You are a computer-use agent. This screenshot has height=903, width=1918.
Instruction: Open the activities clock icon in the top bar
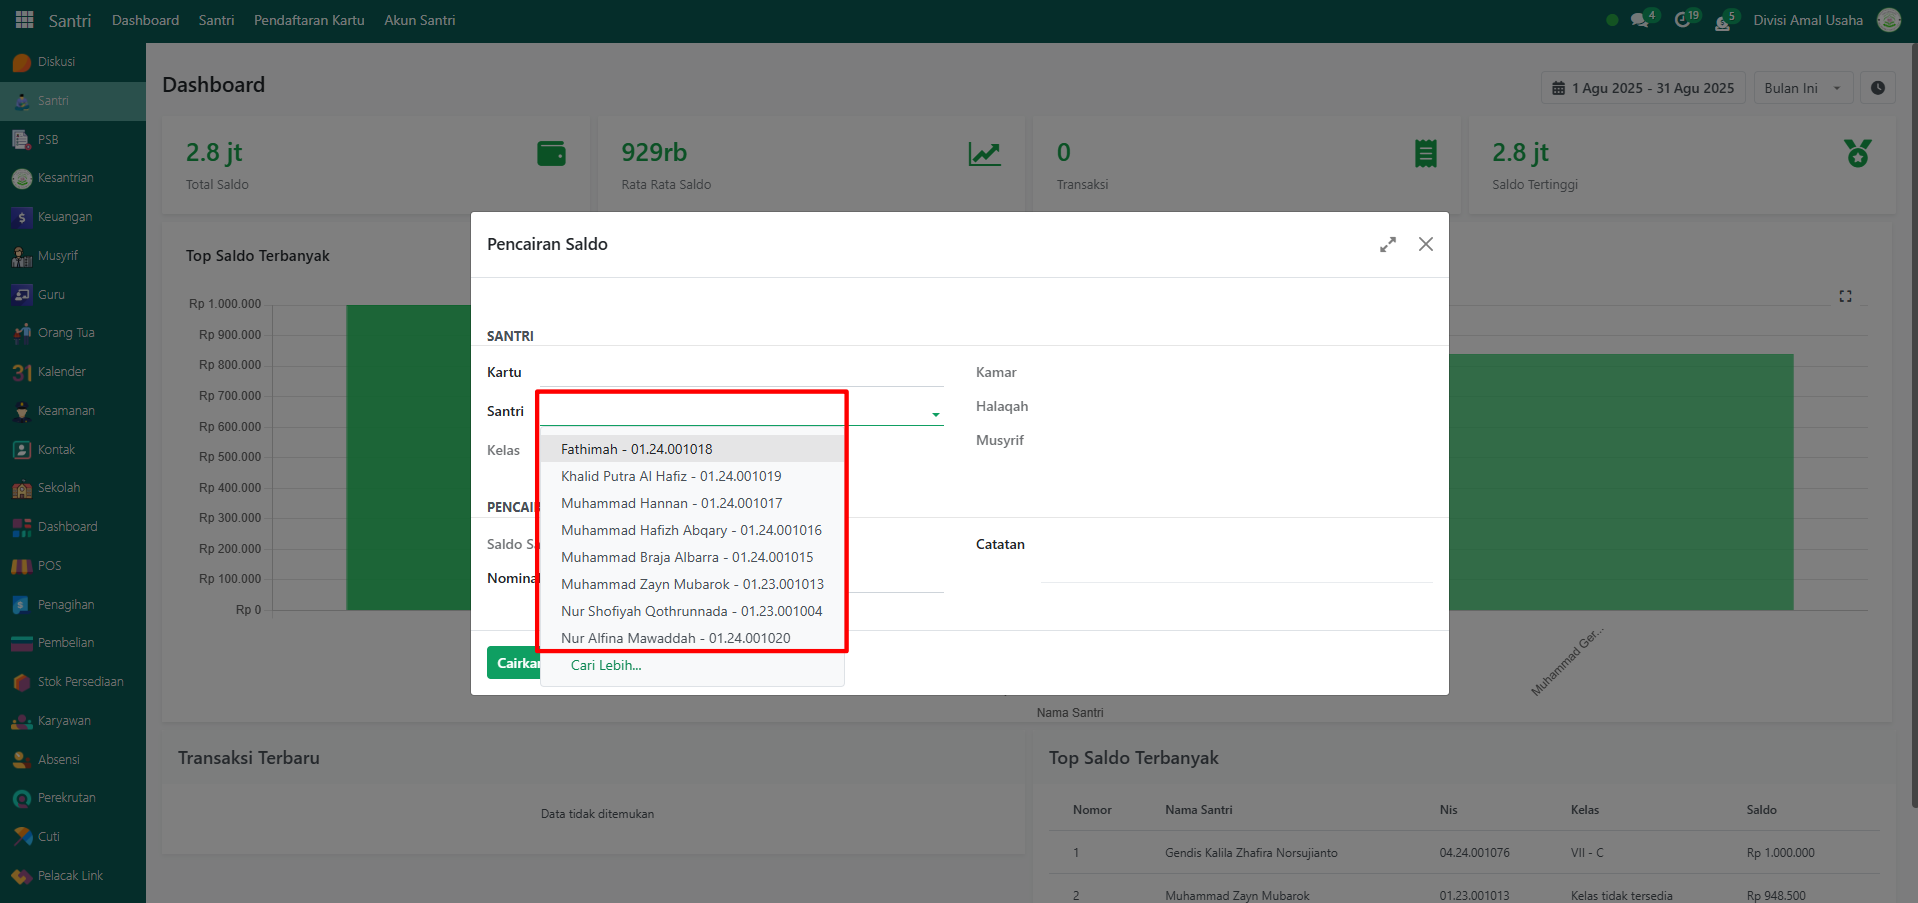pyautogui.click(x=1683, y=20)
